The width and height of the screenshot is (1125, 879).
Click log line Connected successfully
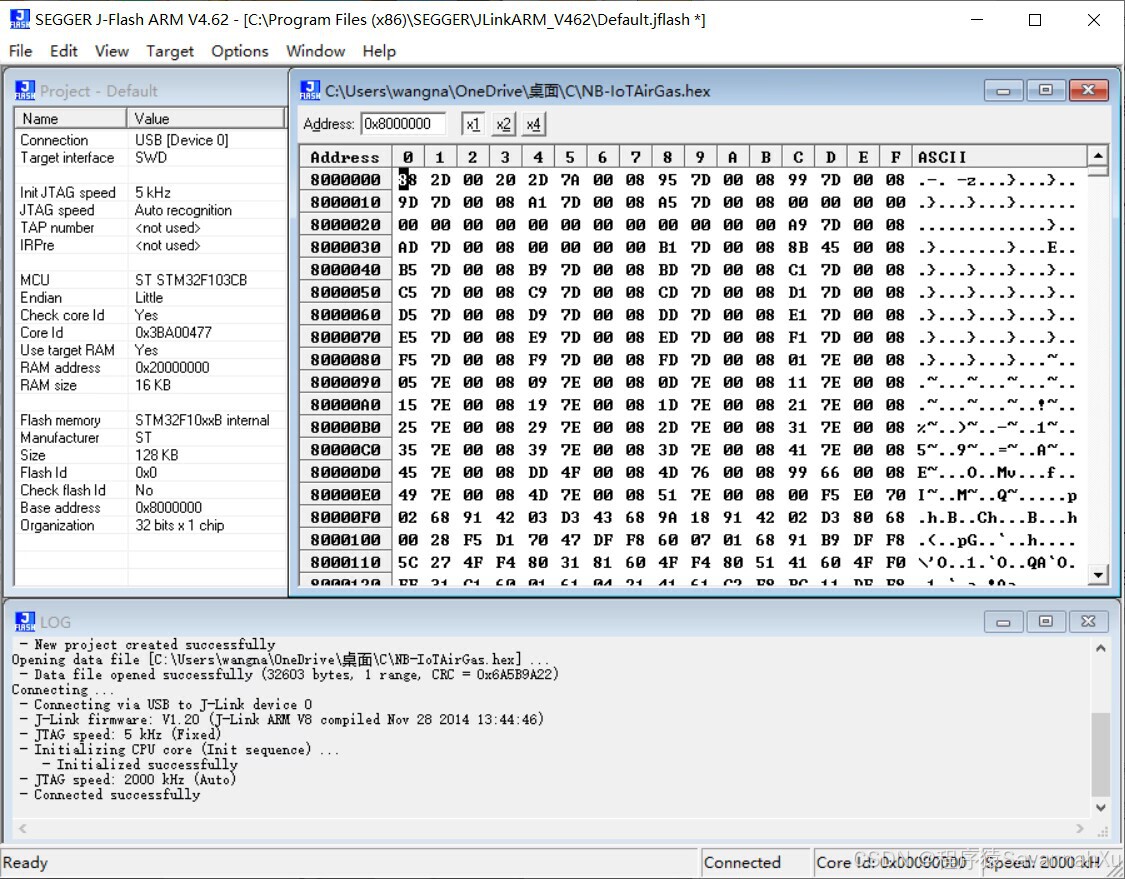[x=117, y=795]
